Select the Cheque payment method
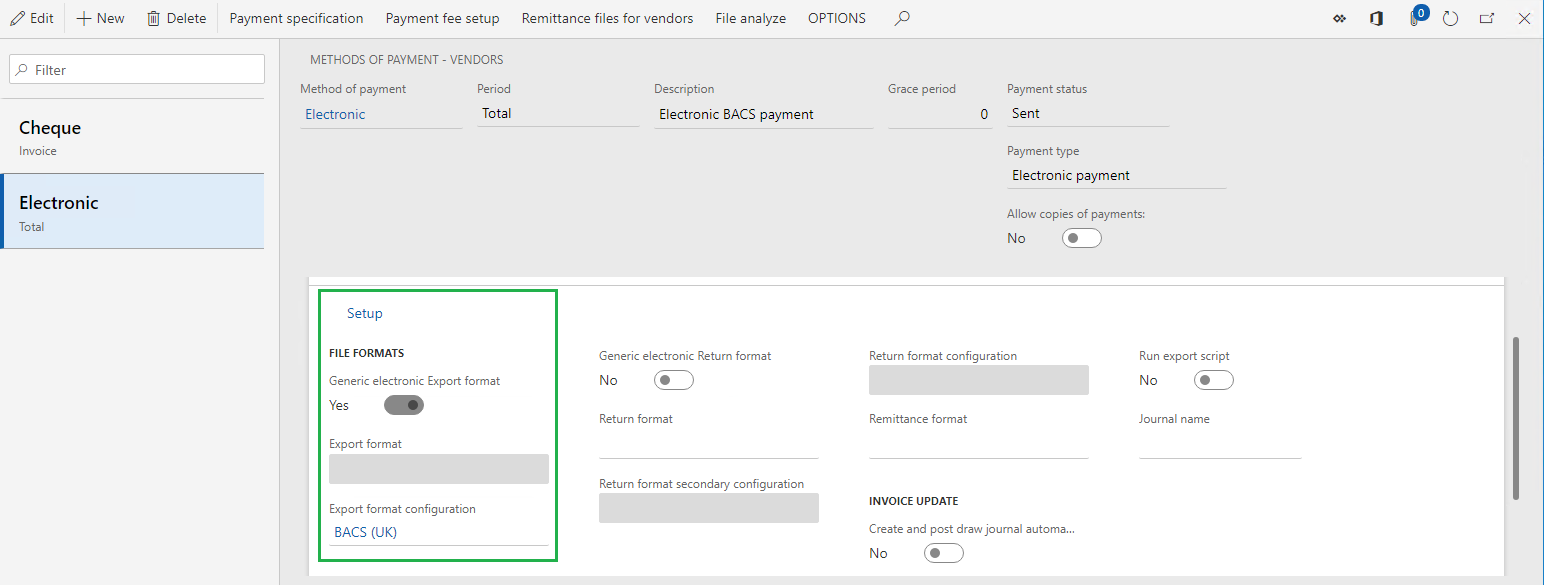Viewport: 1544px width, 585px height. [x=132, y=137]
